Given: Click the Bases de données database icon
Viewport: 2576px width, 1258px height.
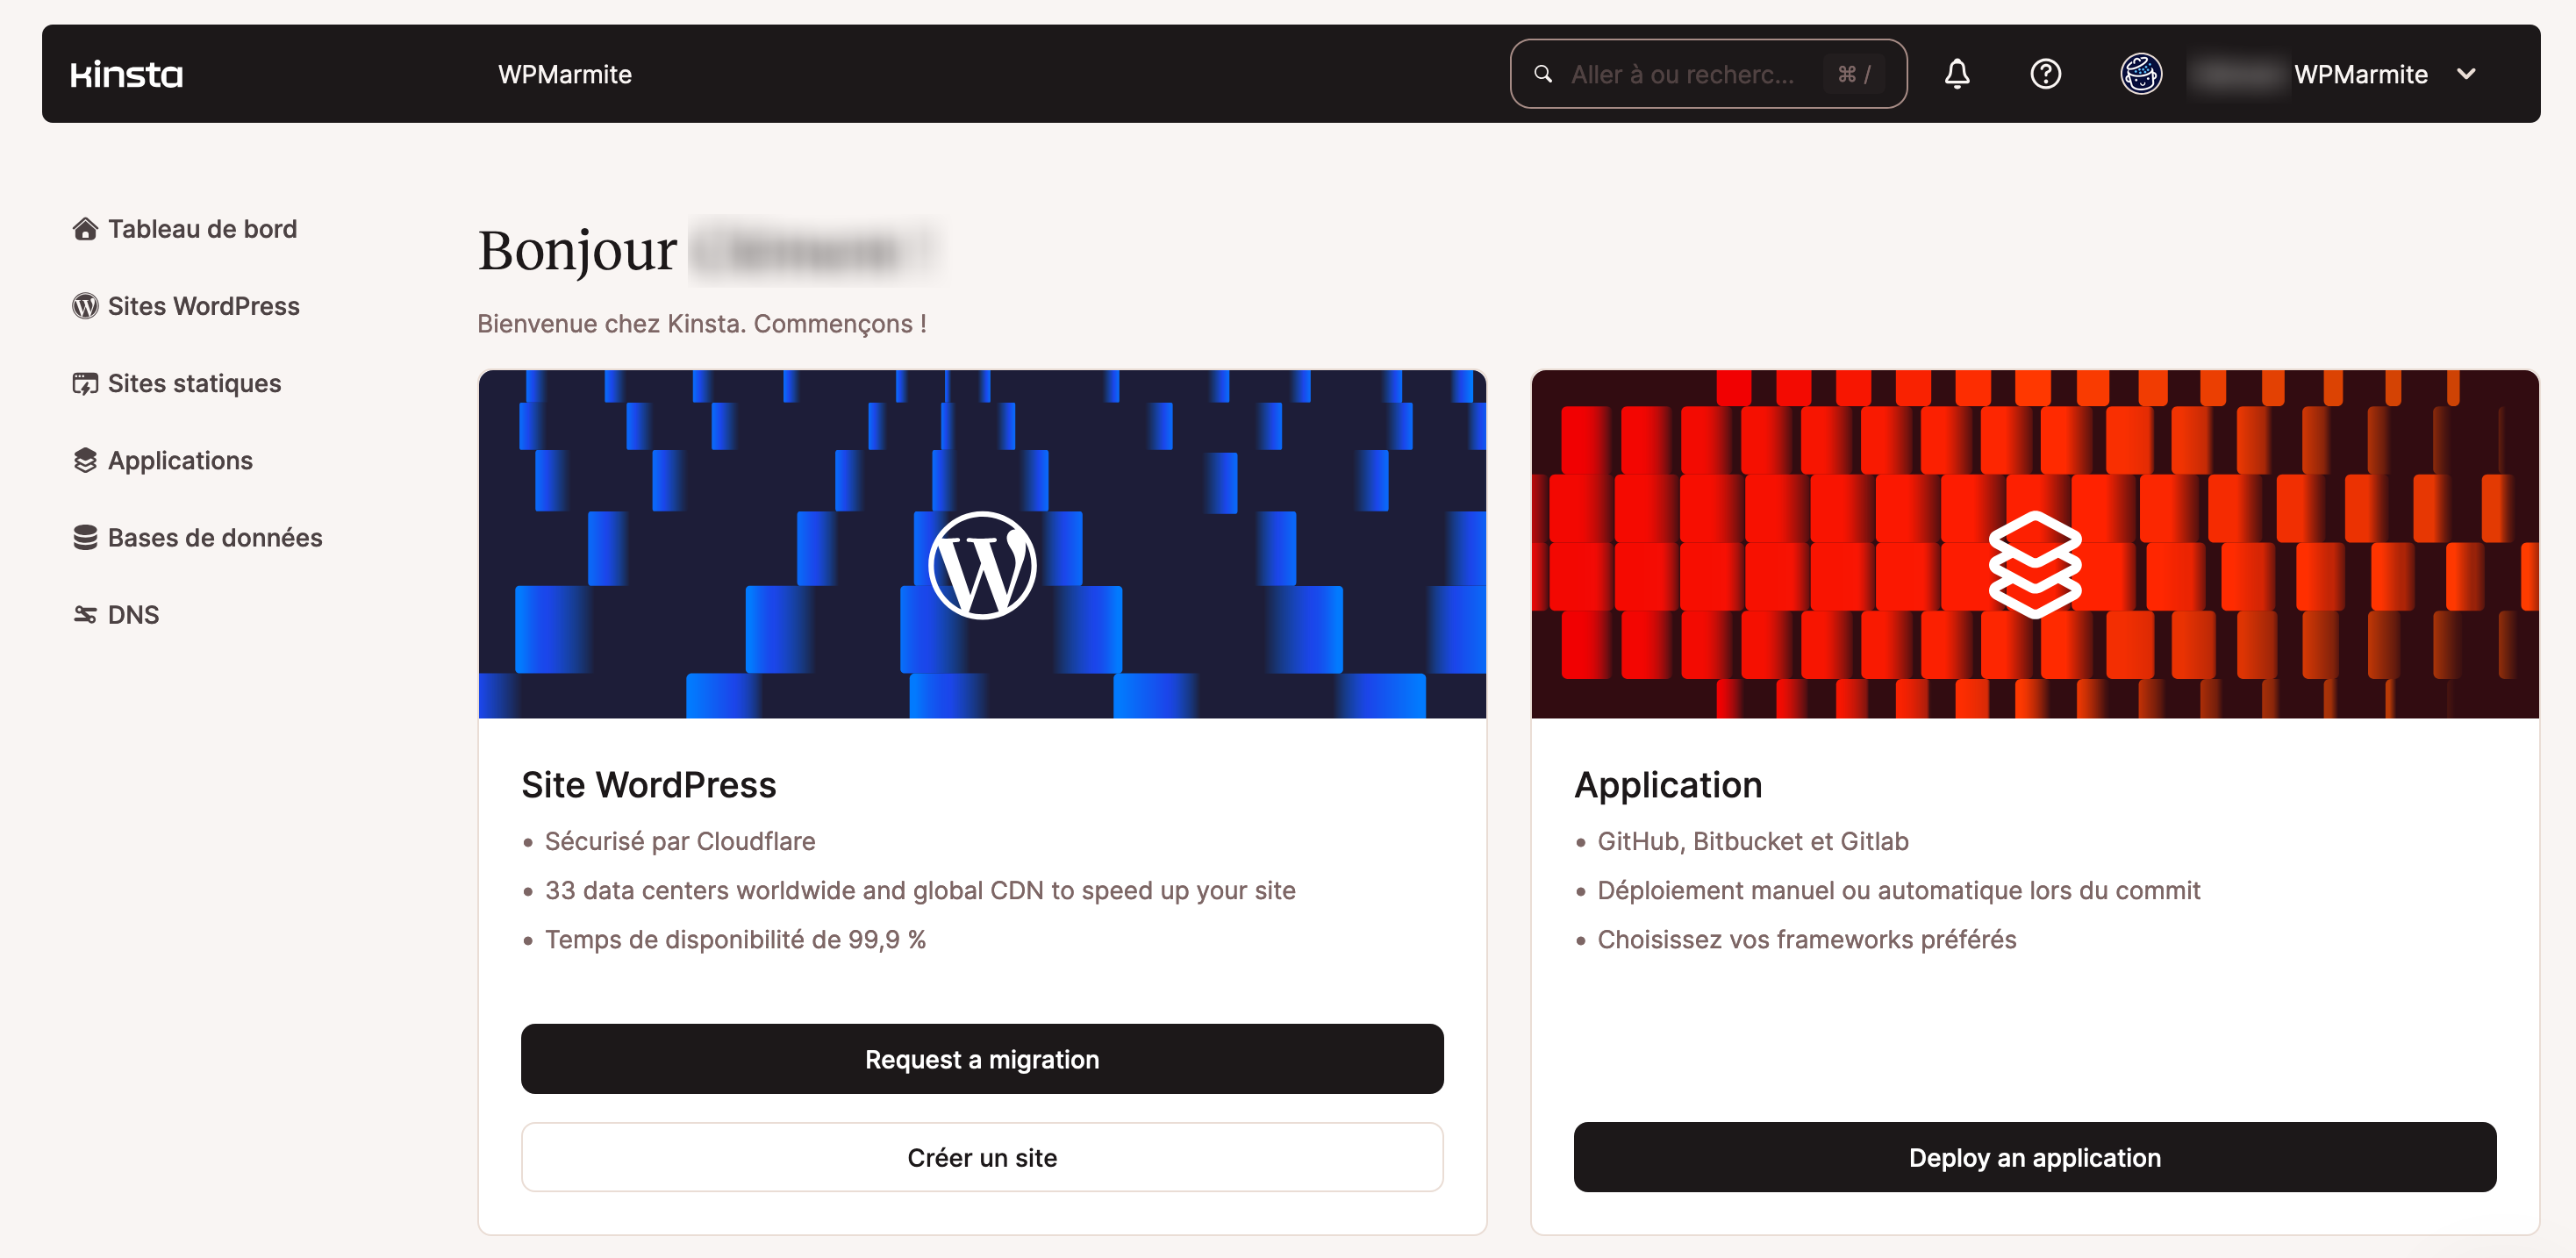Looking at the screenshot, I should pyautogui.click(x=85, y=537).
